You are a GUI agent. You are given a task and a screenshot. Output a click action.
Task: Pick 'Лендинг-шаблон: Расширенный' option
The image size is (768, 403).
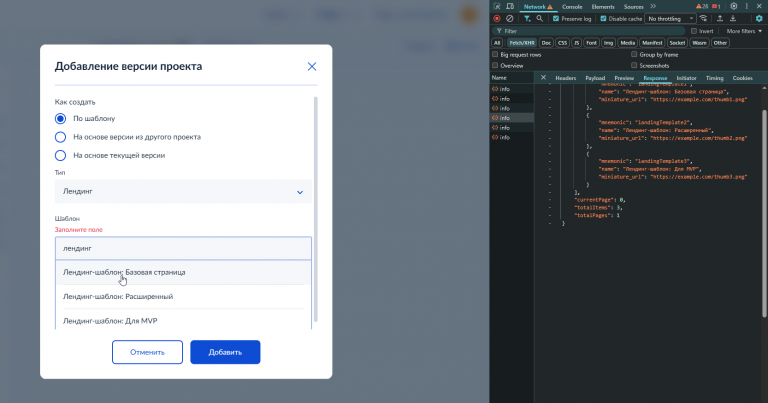[183, 297]
